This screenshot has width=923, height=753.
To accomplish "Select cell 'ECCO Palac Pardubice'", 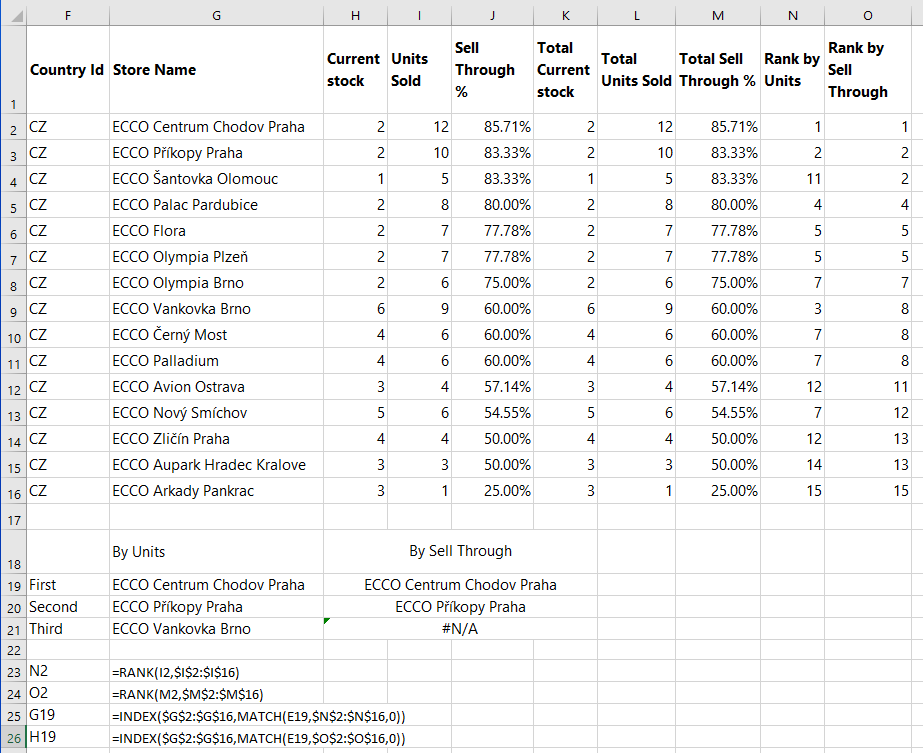I will click(x=216, y=205).
